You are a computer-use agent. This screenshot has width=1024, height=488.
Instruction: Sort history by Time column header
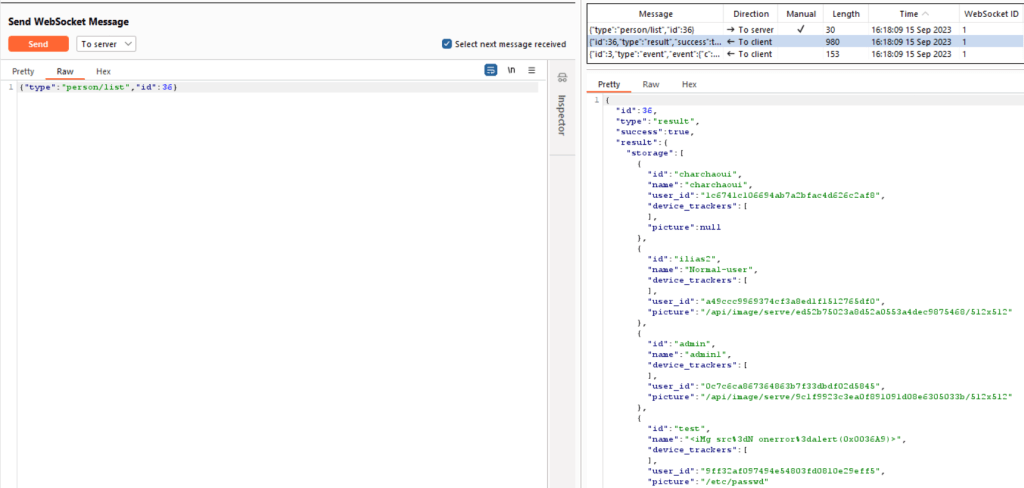pos(908,15)
